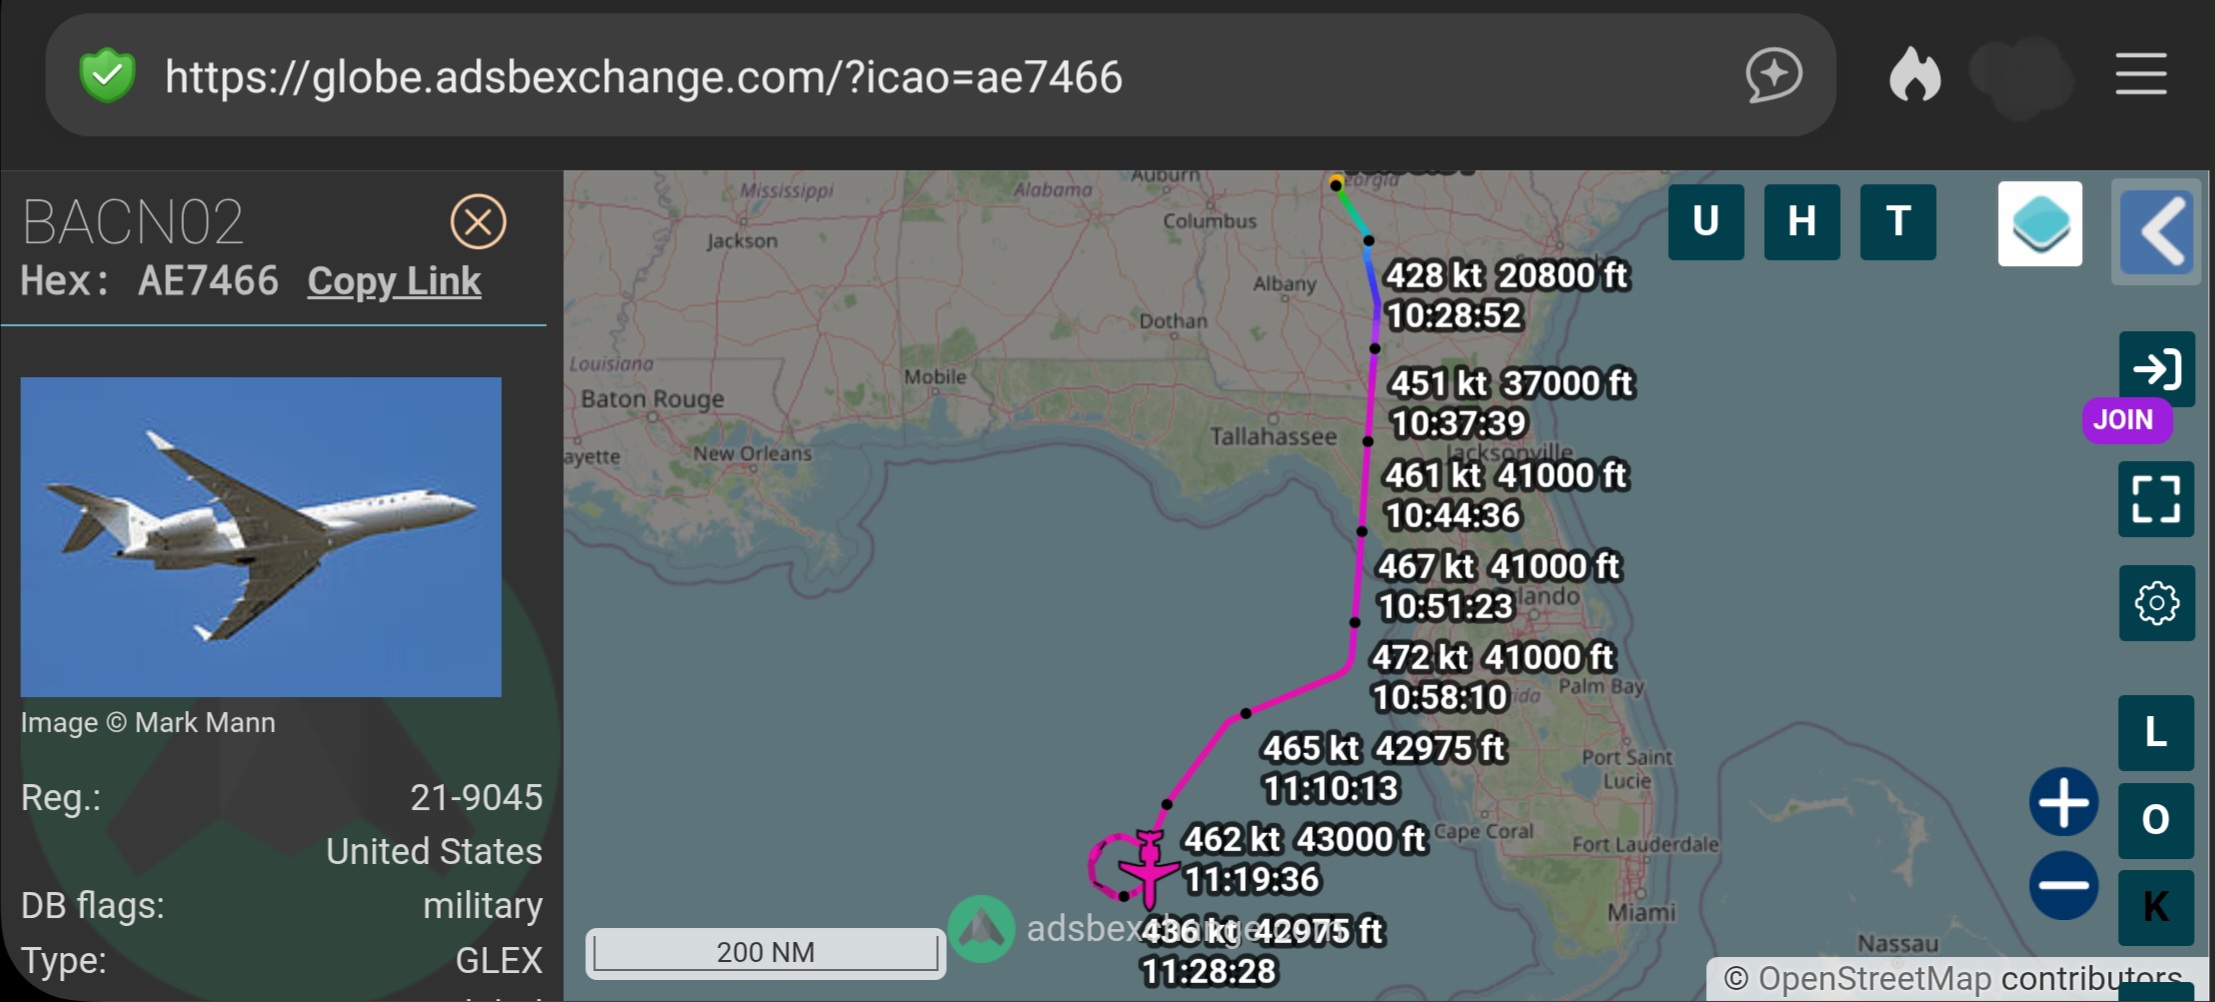Select the 11:19:36 track point label
Screen dimensions: 2215x1002
point(1305,860)
